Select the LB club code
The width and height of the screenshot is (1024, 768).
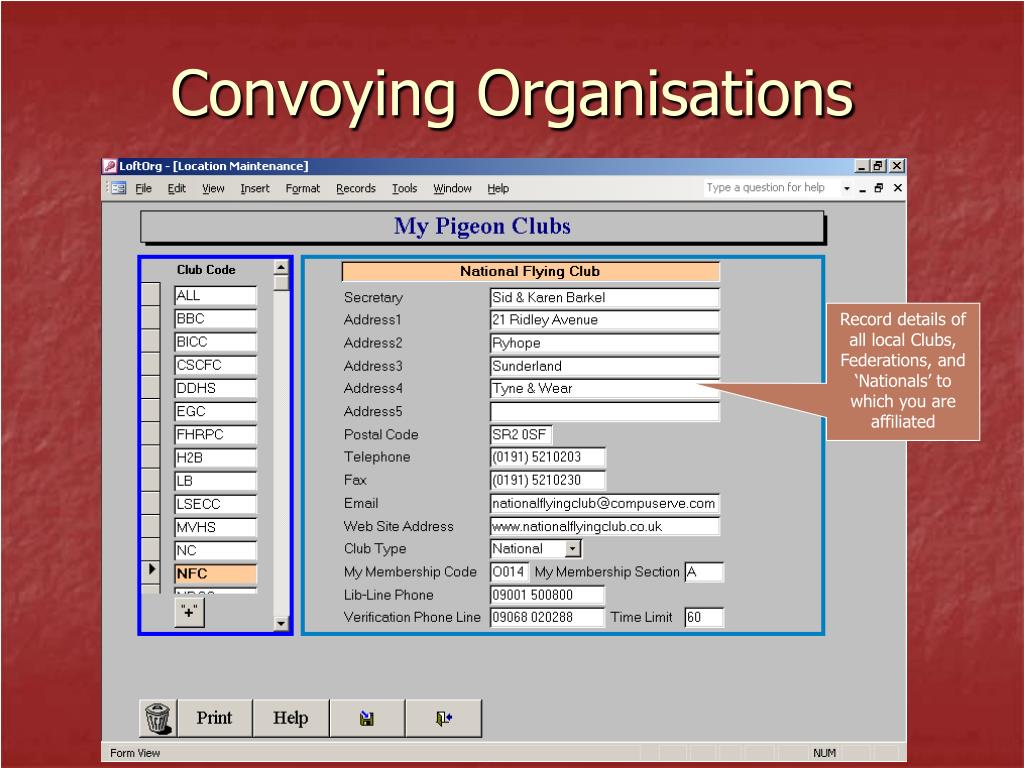(x=216, y=481)
